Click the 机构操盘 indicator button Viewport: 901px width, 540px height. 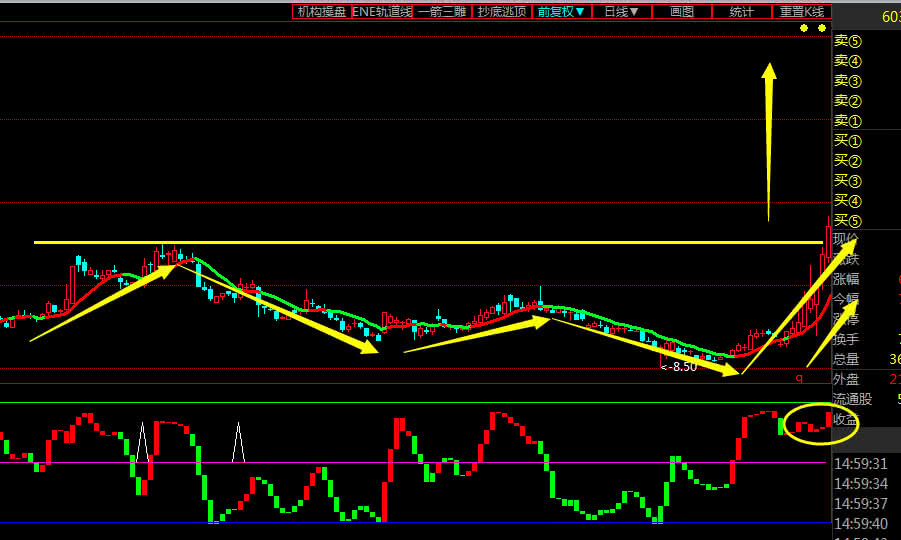(322, 12)
